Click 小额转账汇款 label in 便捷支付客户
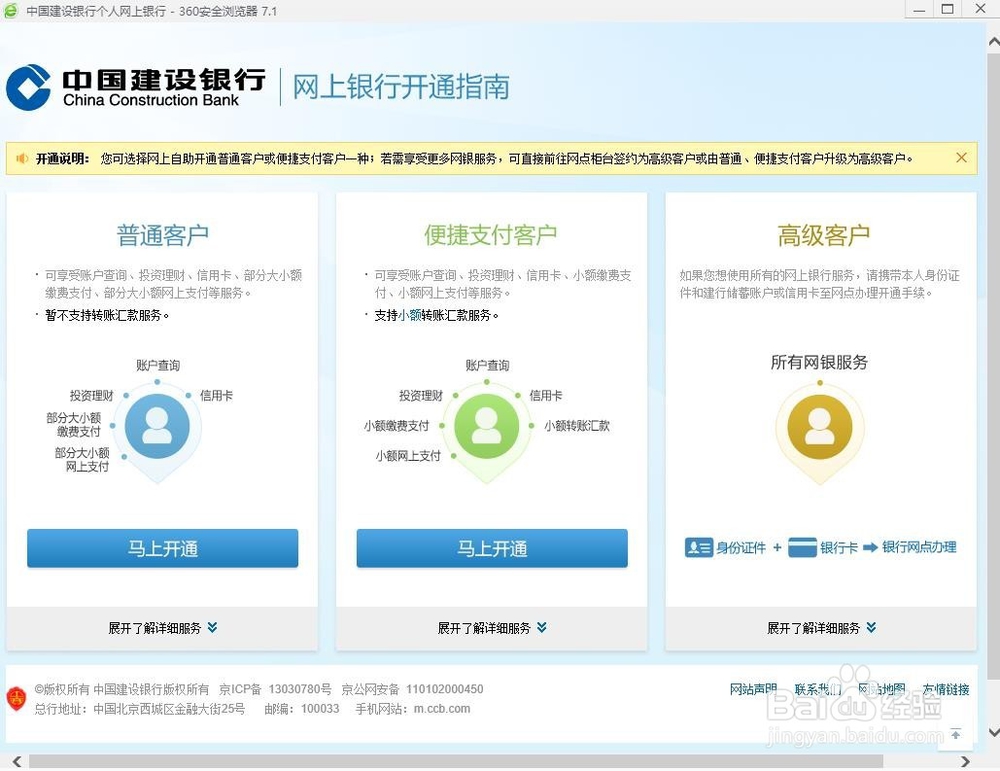1000x771 pixels. (x=577, y=426)
